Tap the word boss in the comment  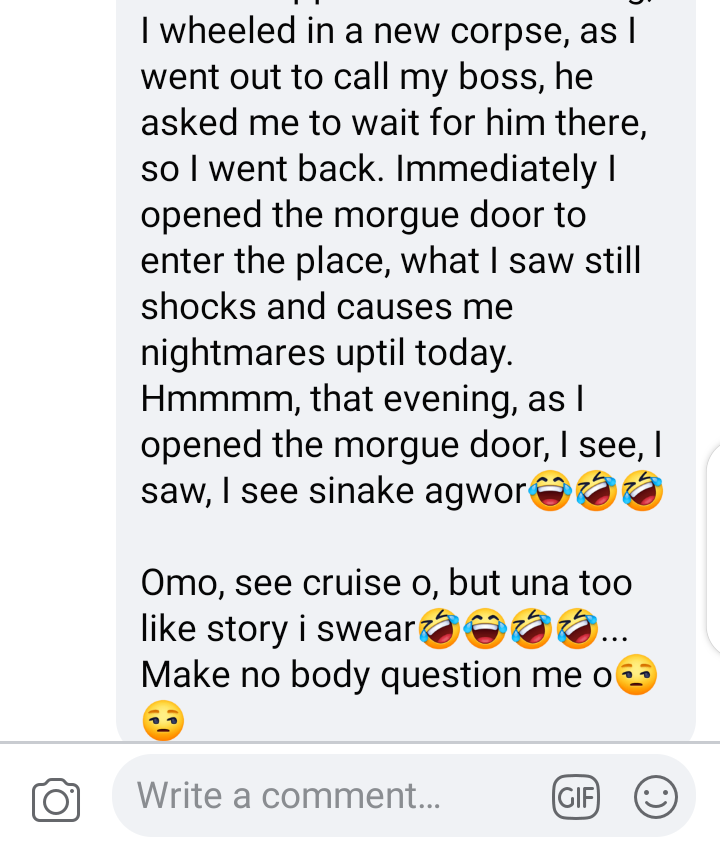click(497, 77)
